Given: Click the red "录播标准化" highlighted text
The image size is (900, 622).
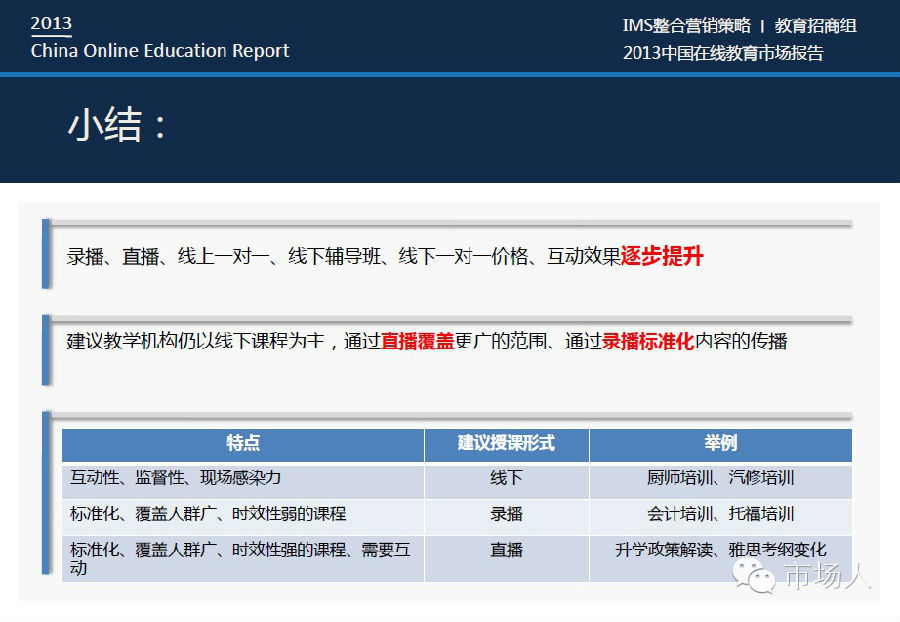Looking at the screenshot, I should coord(648,341).
